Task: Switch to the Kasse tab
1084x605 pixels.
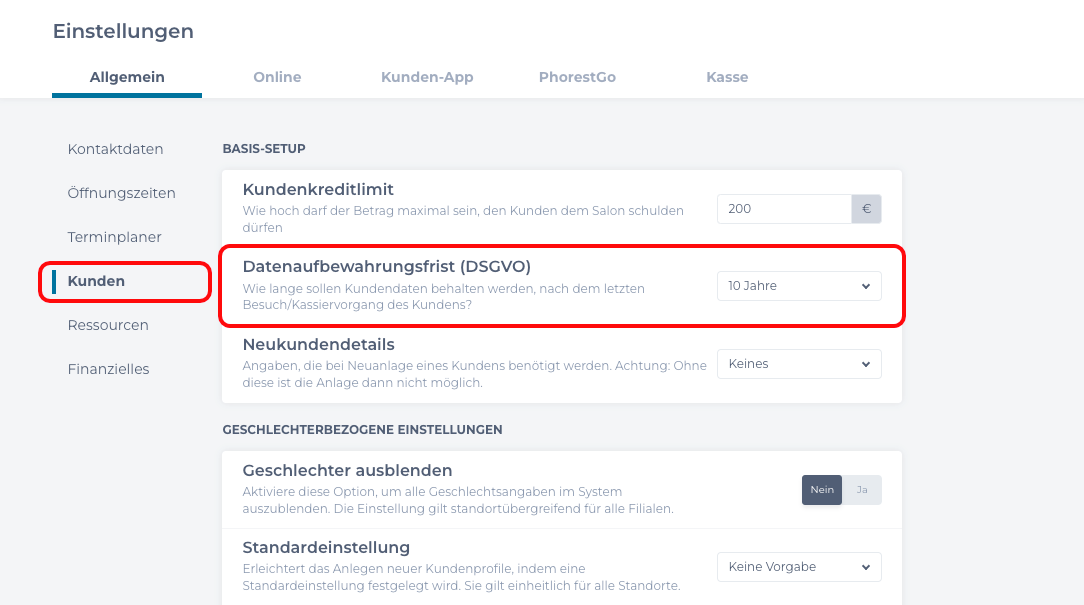Action: [x=727, y=77]
